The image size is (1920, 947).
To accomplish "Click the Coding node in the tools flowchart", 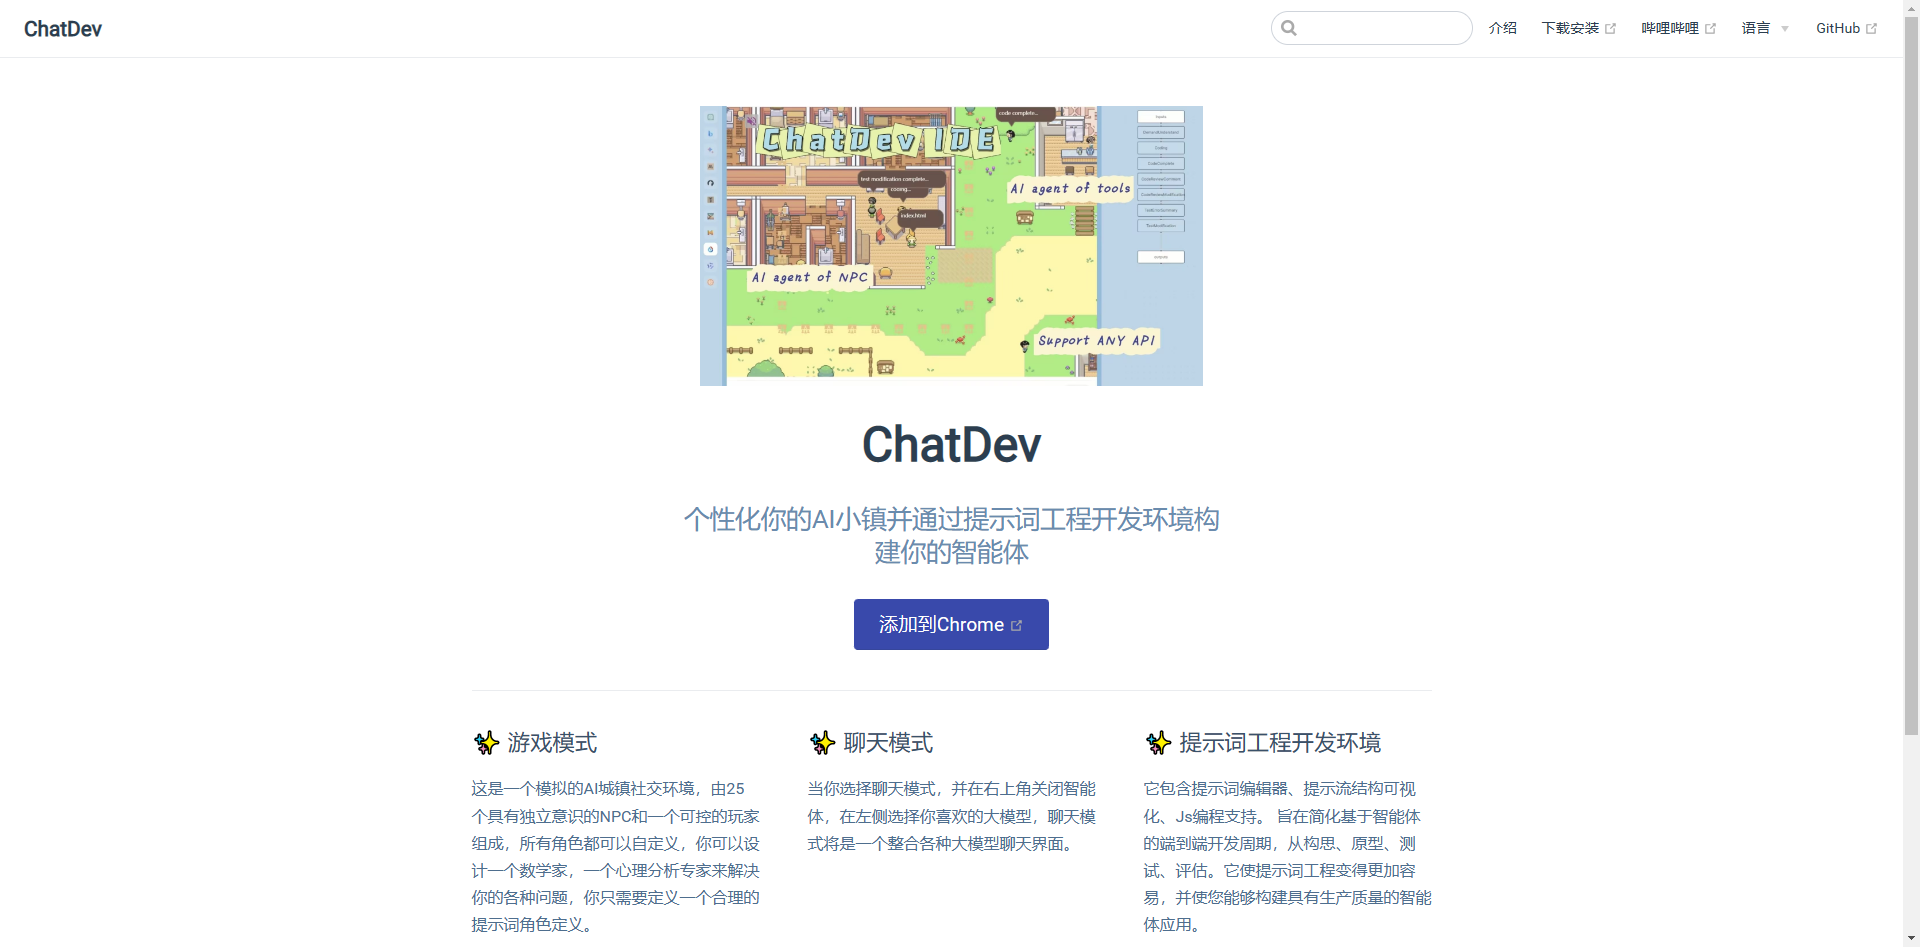I will (x=1161, y=148).
